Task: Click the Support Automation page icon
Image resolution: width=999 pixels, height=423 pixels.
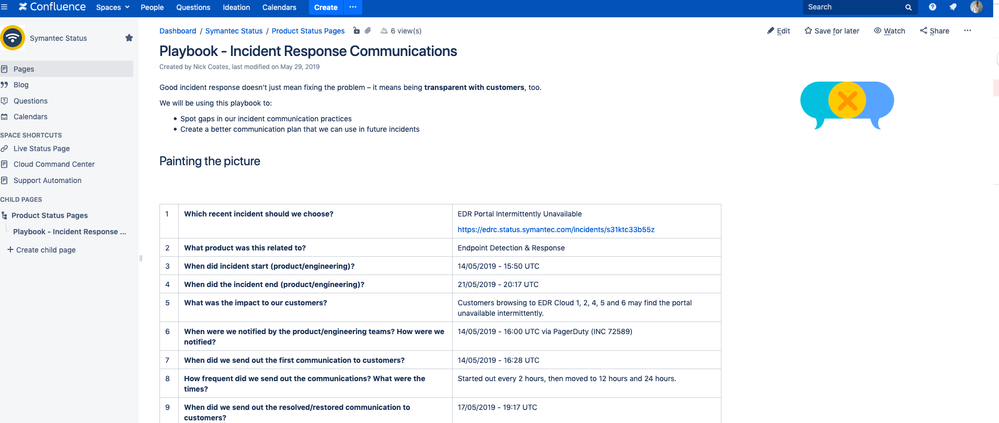Action: point(4,180)
